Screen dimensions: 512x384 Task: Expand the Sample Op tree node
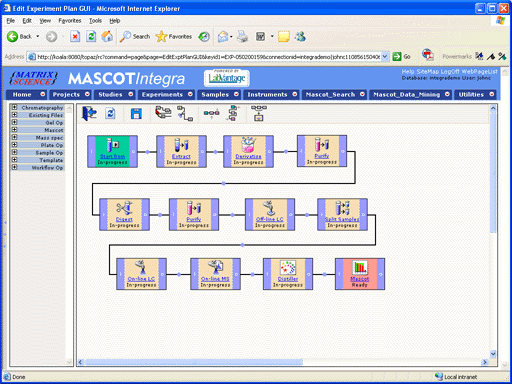[x=14, y=152]
